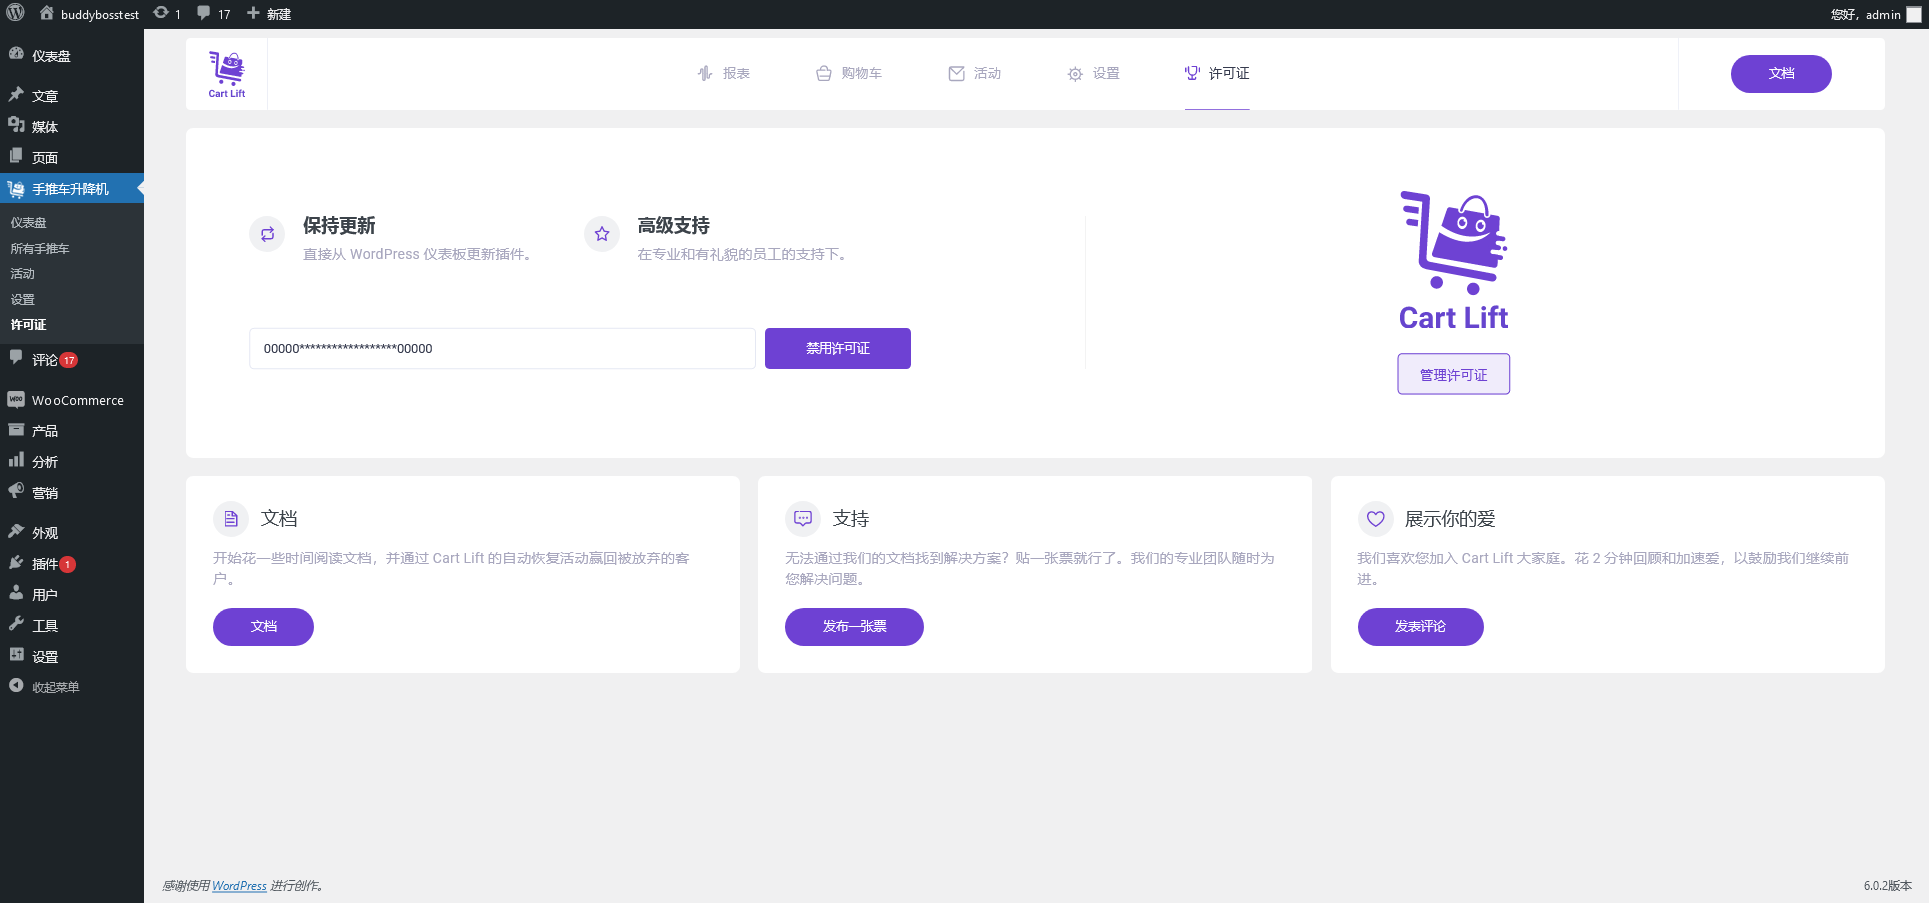Open 设置 submenu under Cart Lift
1929x903 pixels.
tap(22, 300)
